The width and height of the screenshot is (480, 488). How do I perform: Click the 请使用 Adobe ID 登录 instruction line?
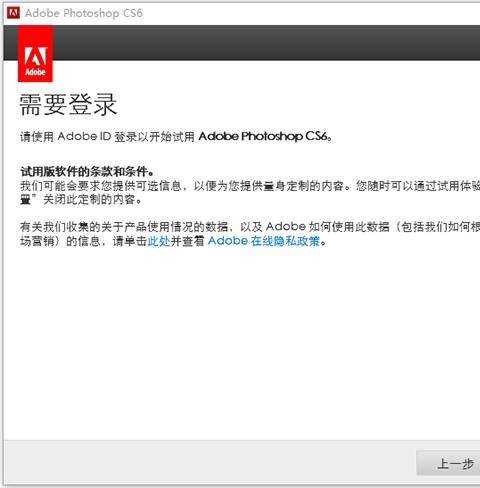coord(176,136)
